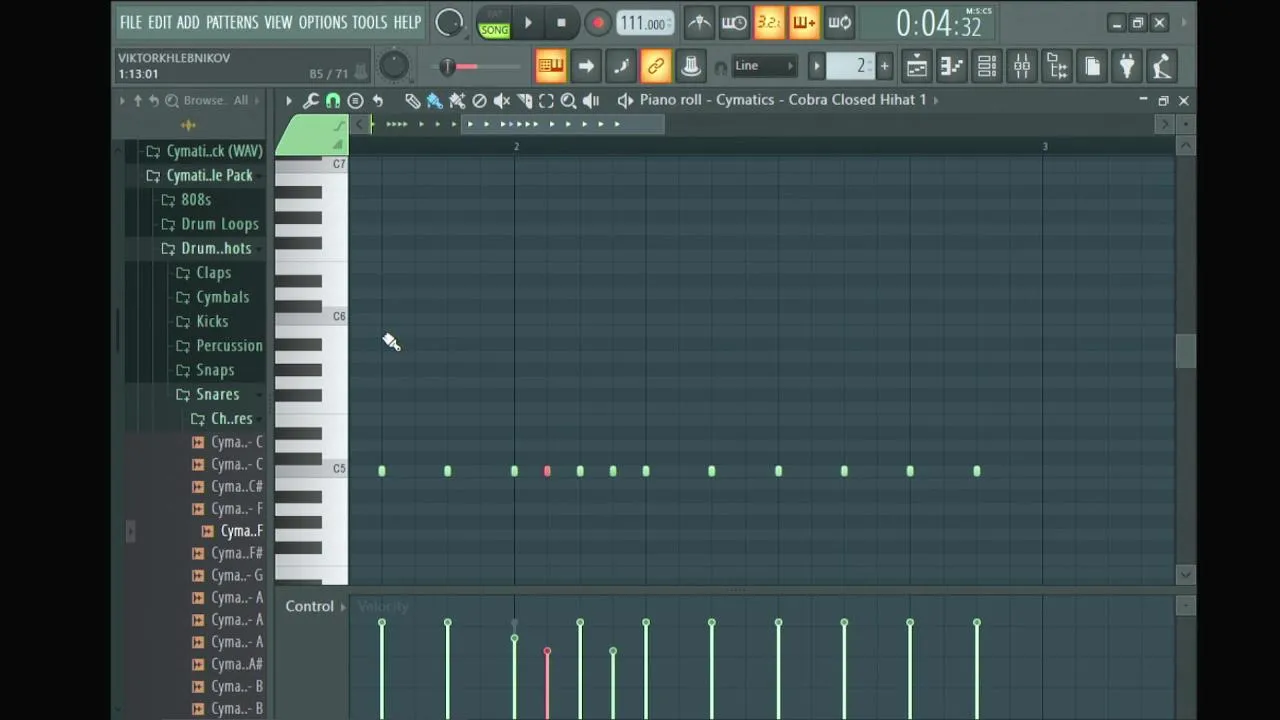Click the master pitch slider
The image size is (1280, 720).
click(481, 67)
